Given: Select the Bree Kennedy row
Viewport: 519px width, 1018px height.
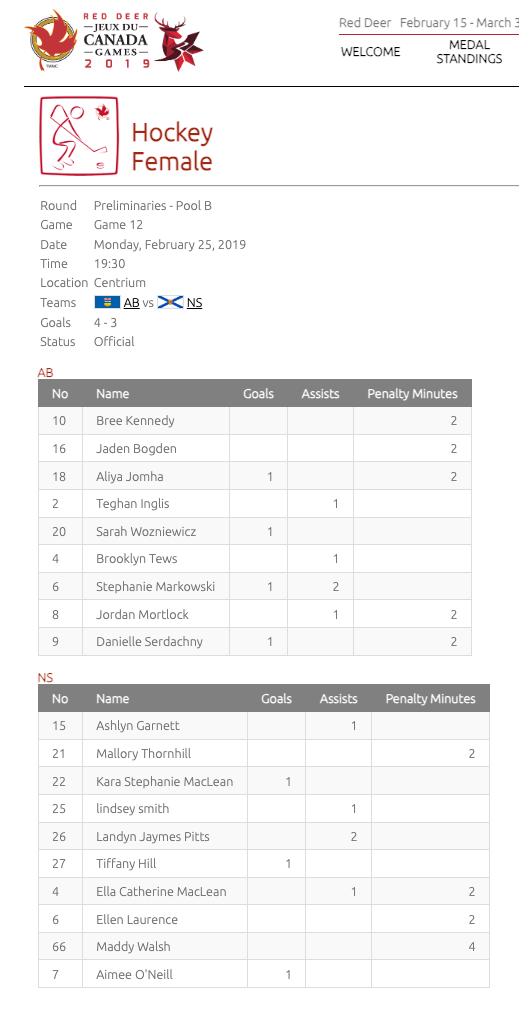Looking at the screenshot, I should pos(255,420).
